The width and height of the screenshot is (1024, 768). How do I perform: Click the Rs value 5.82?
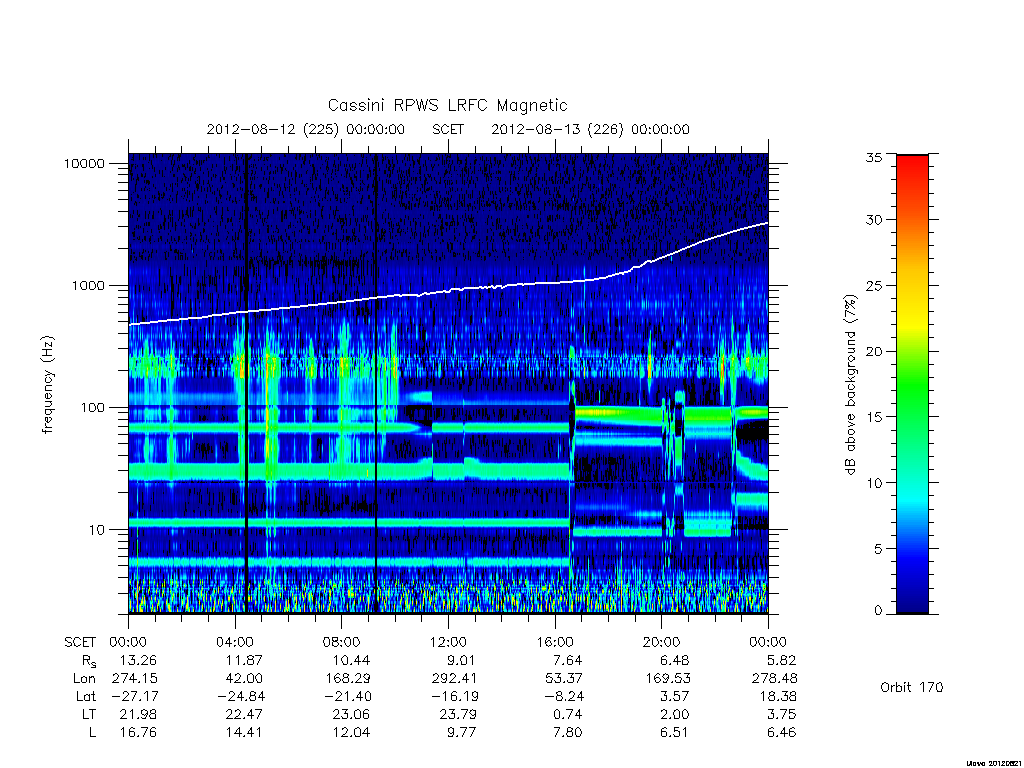coord(782,660)
